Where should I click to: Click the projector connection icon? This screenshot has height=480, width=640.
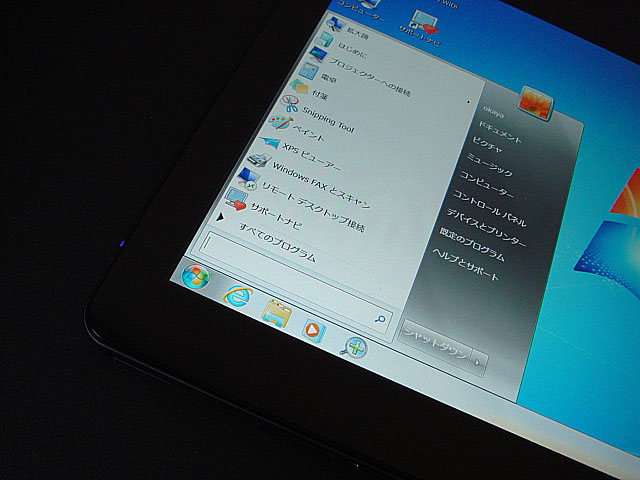318,55
